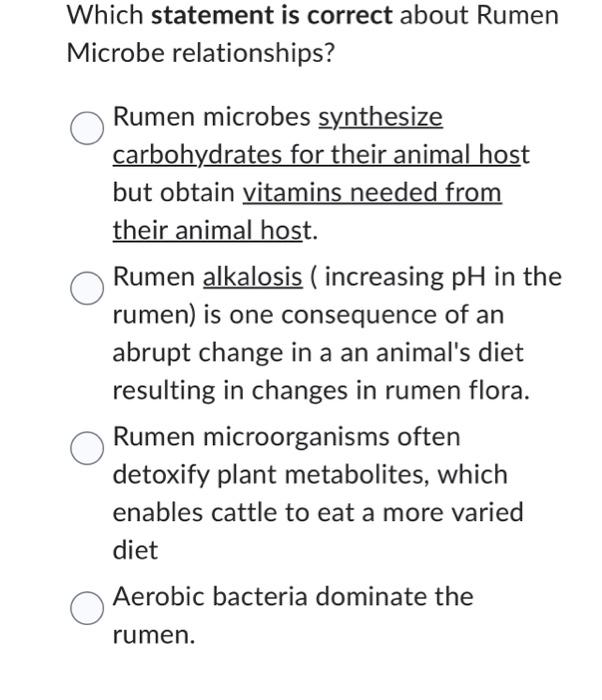Click the 'Aerobic bacteria dominate the' answer text
The image size is (602, 700).
tap(293, 597)
